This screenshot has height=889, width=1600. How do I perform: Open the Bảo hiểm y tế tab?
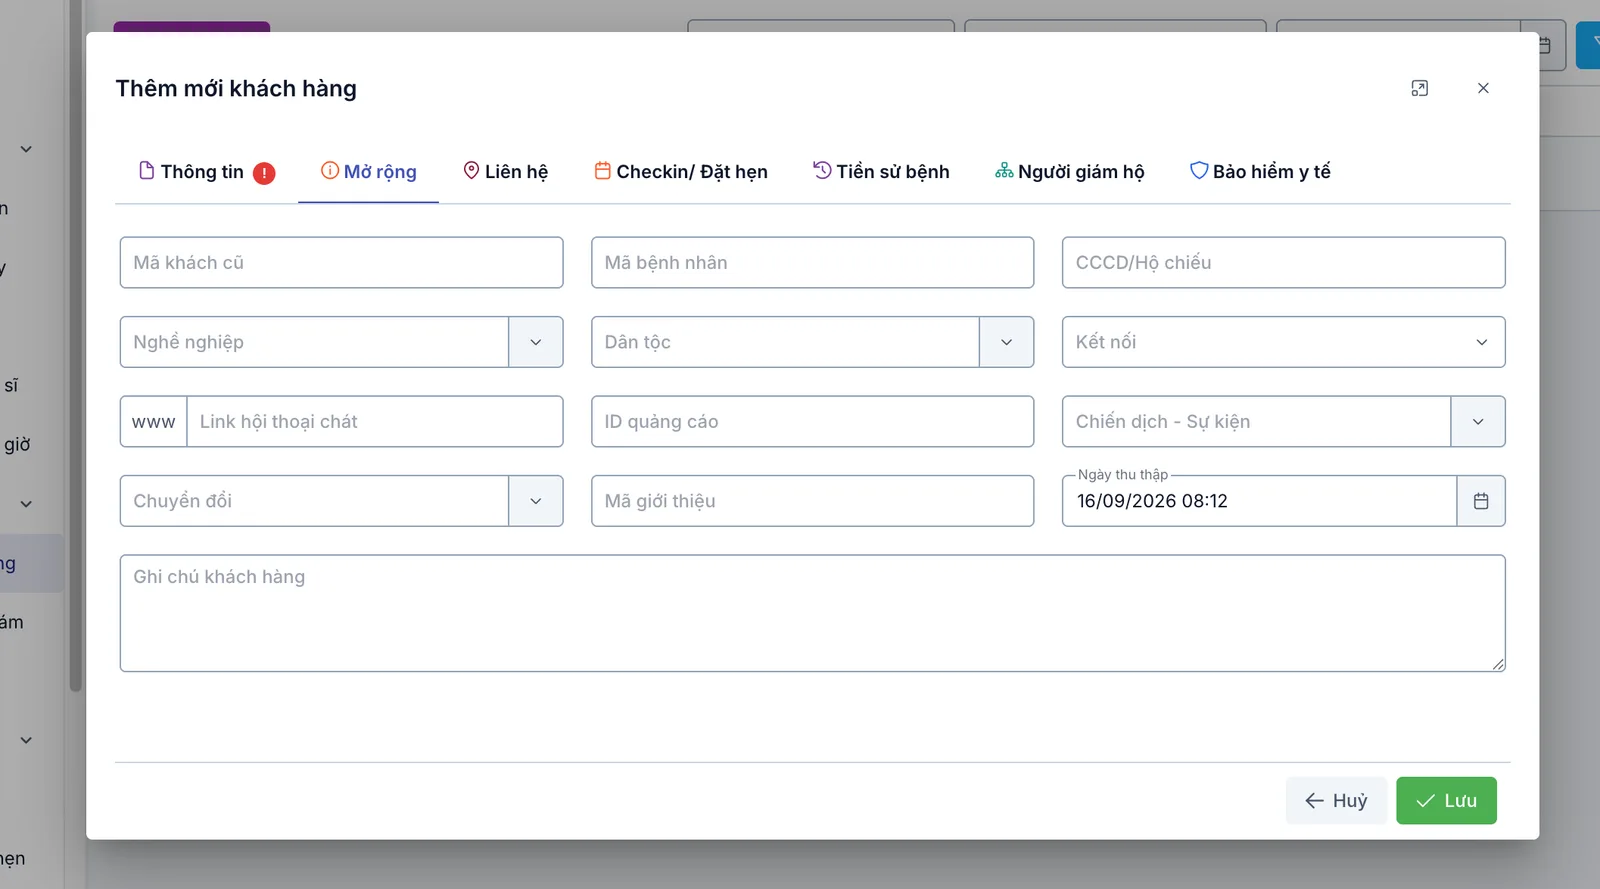1260,172
